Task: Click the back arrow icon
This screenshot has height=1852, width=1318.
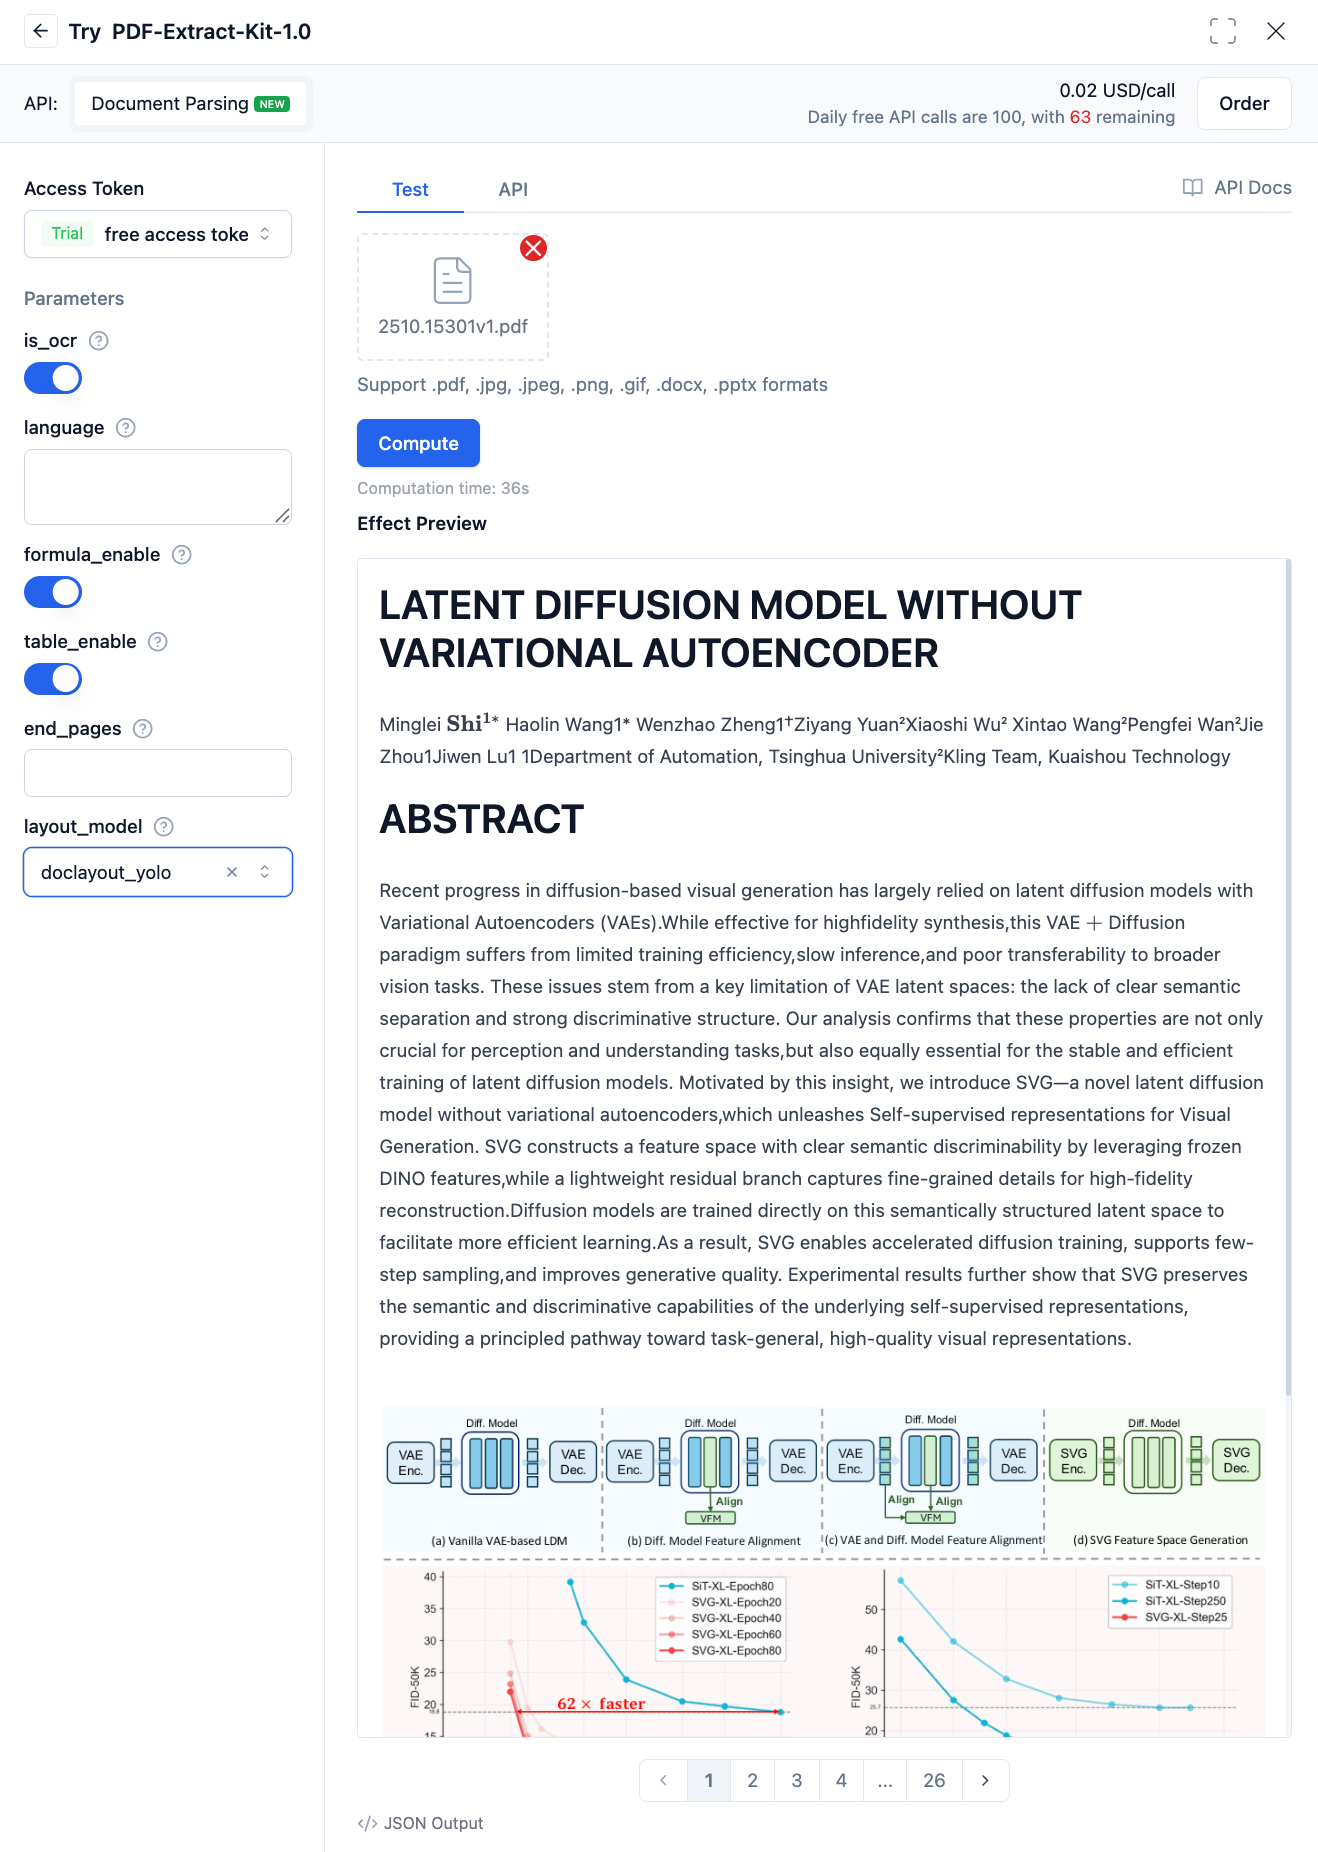Action: coord(40,31)
